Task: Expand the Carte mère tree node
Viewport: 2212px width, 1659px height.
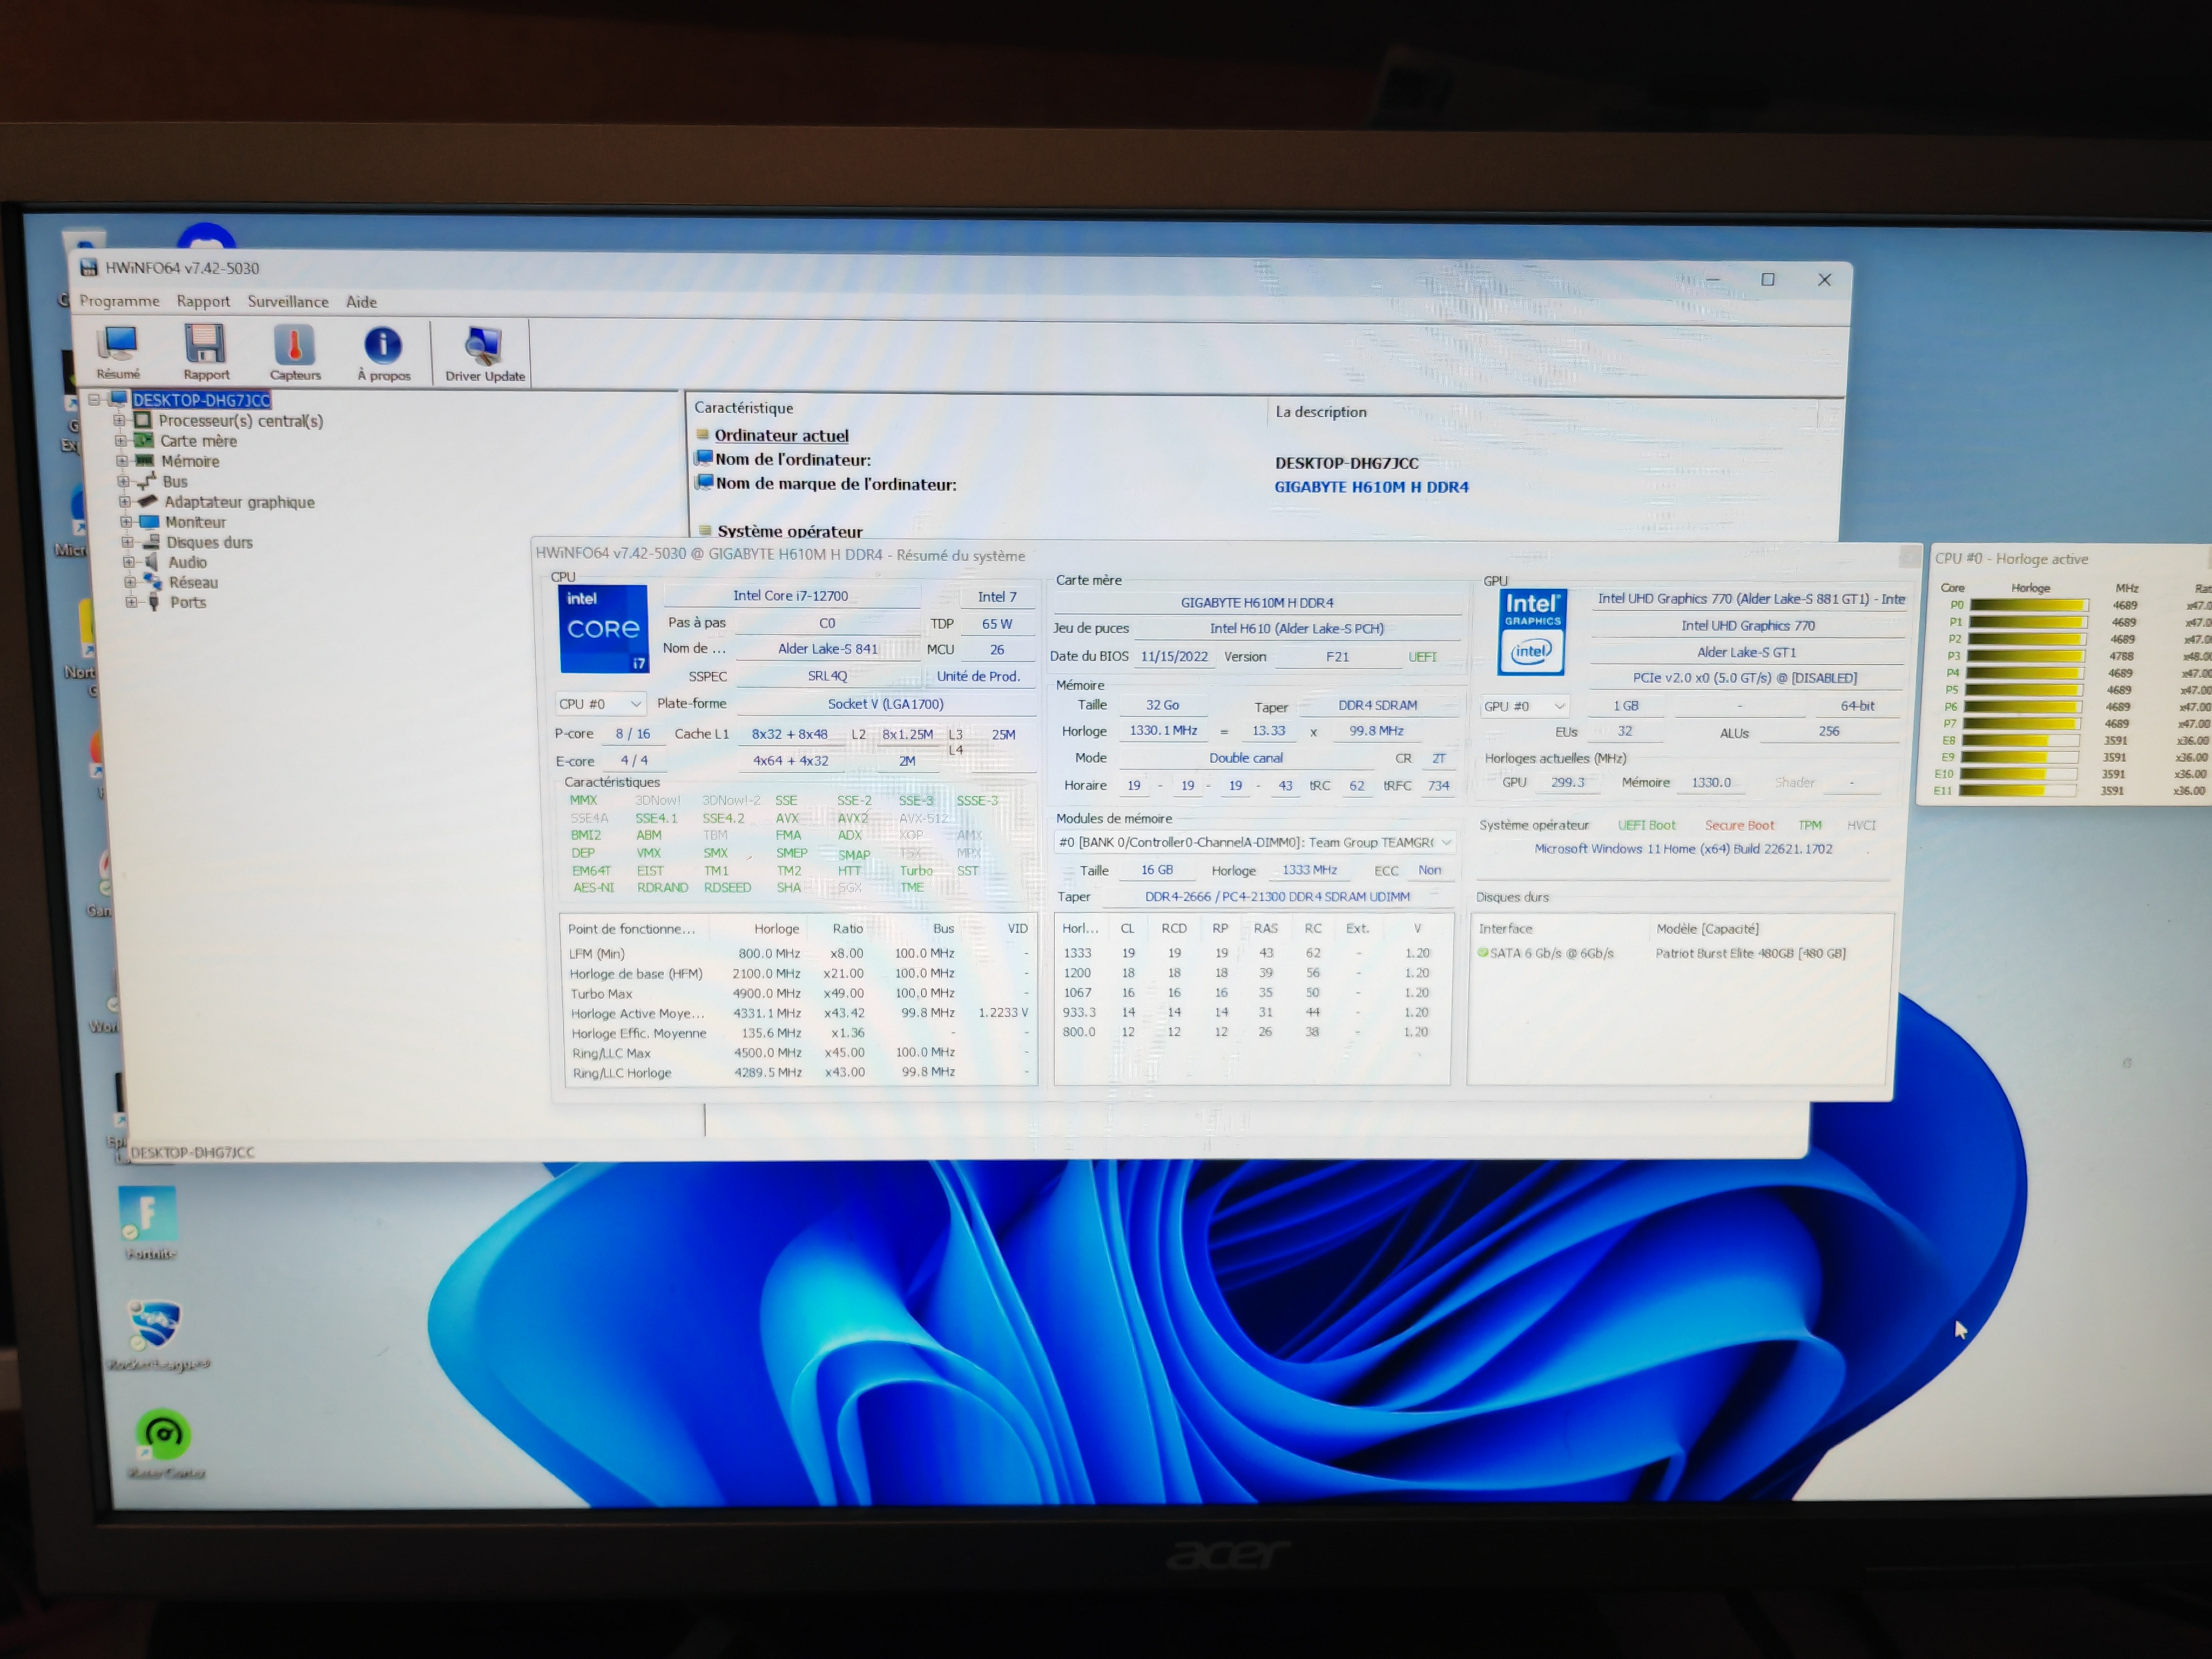Action: click(120, 440)
